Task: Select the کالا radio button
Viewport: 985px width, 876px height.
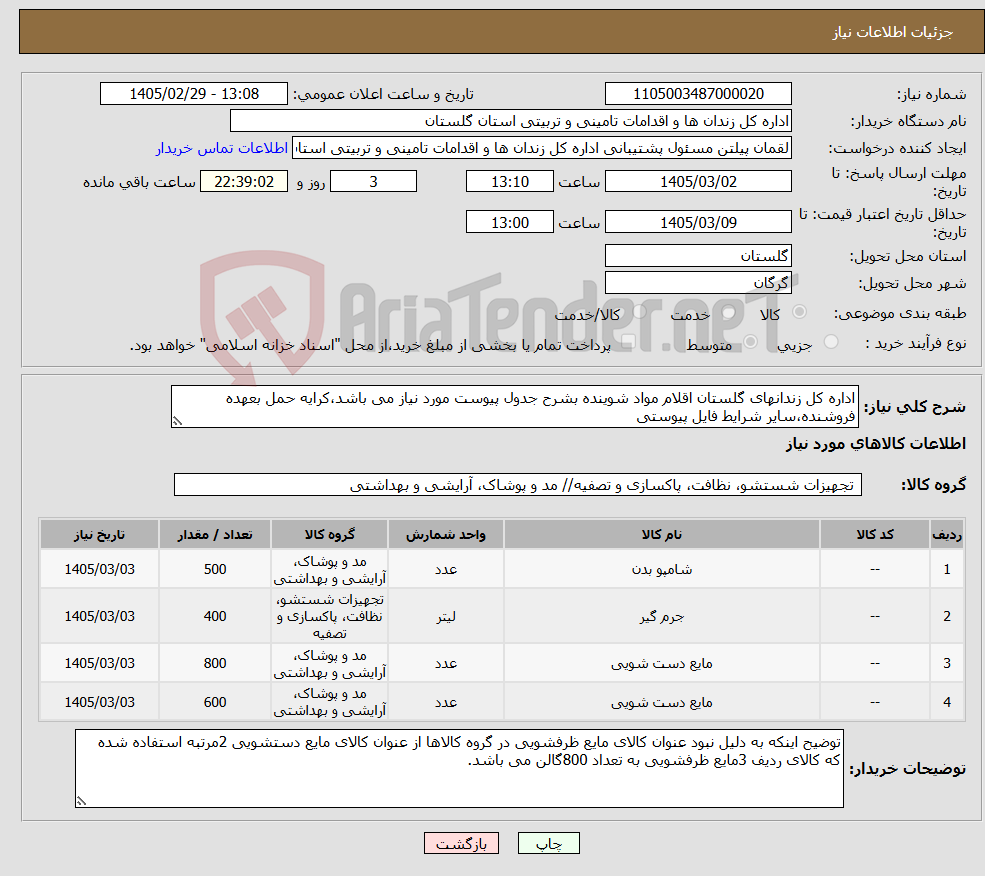Action: point(800,312)
